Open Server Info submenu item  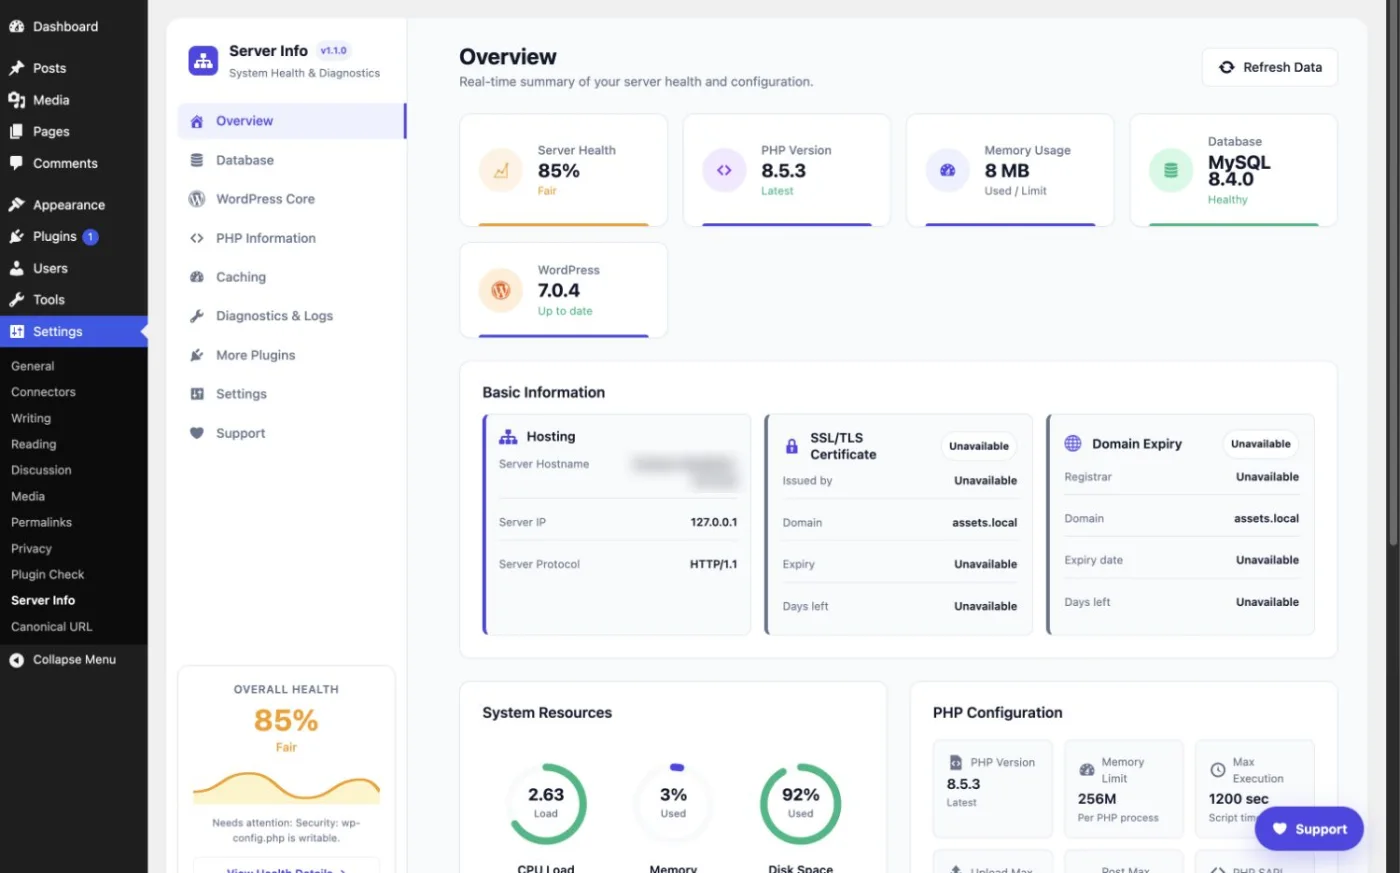(x=43, y=600)
